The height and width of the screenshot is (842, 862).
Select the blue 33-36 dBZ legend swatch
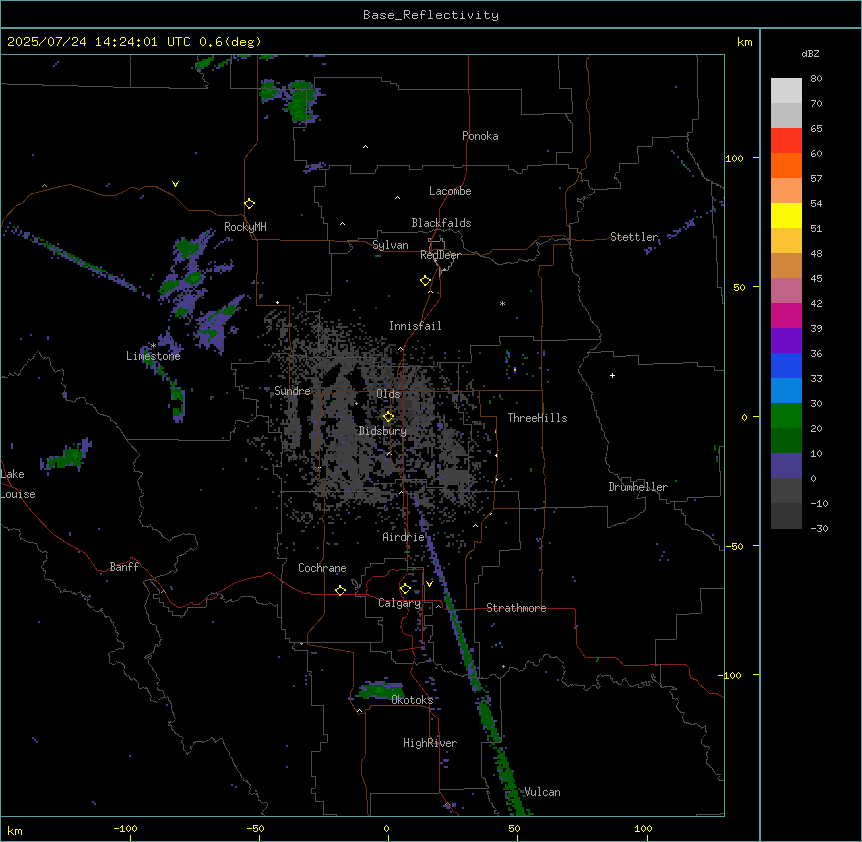pos(786,365)
